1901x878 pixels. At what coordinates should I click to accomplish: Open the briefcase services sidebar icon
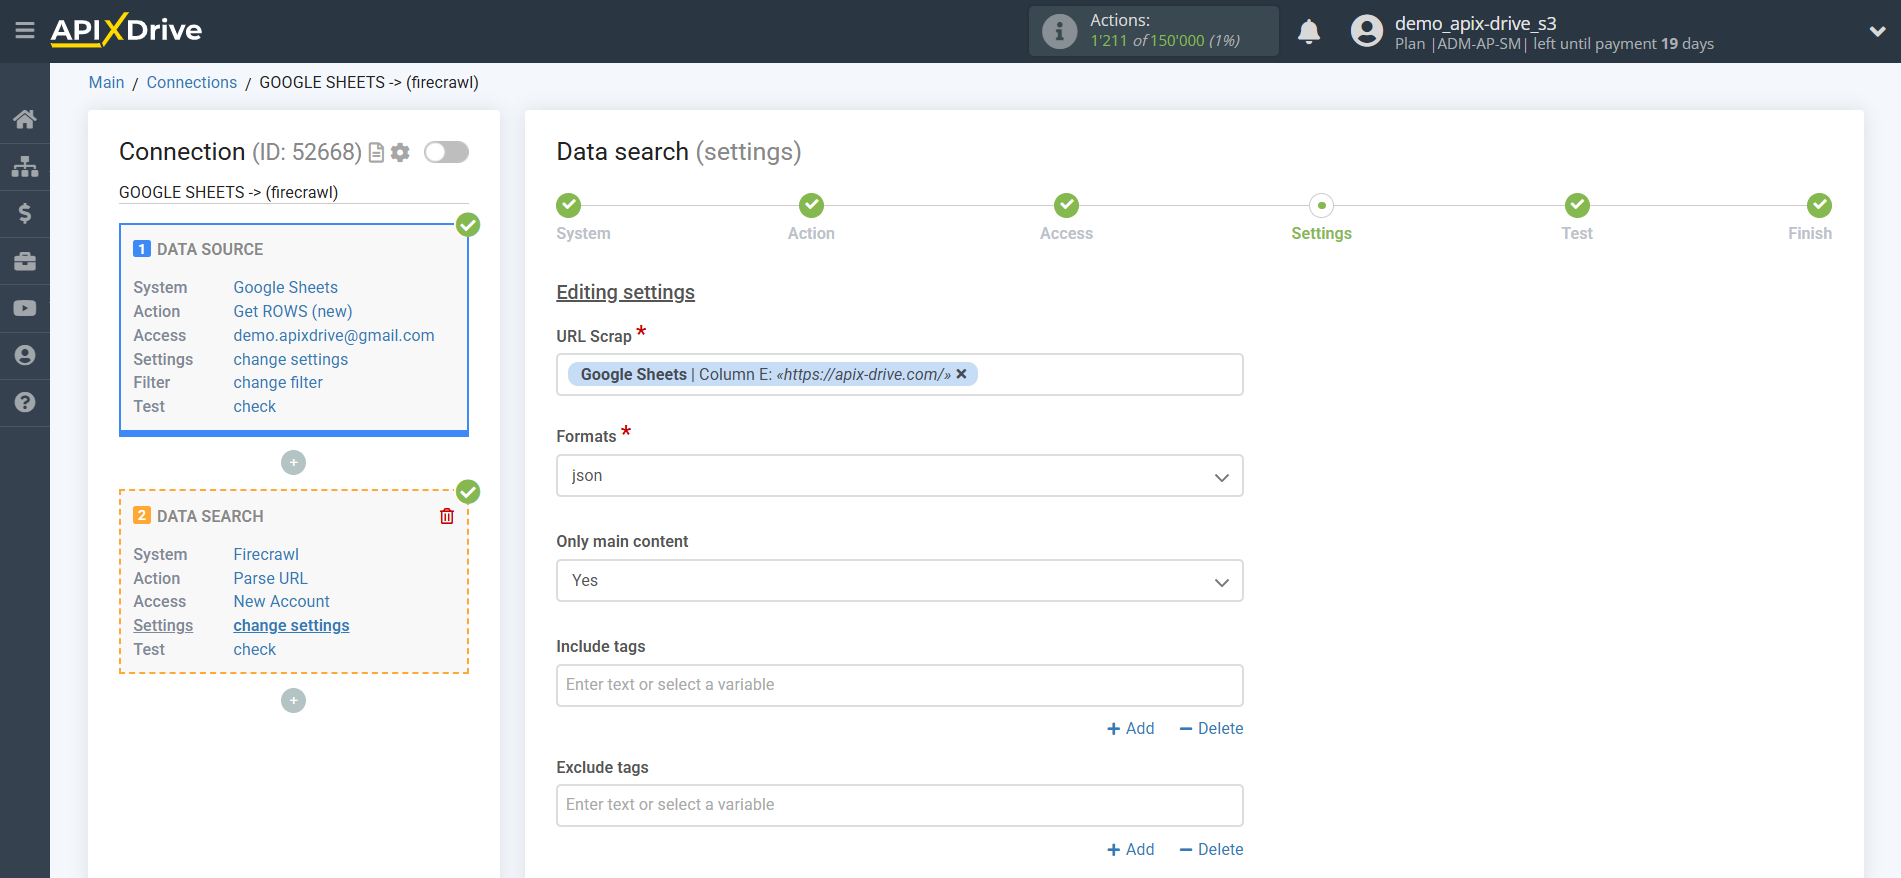pos(25,261)
